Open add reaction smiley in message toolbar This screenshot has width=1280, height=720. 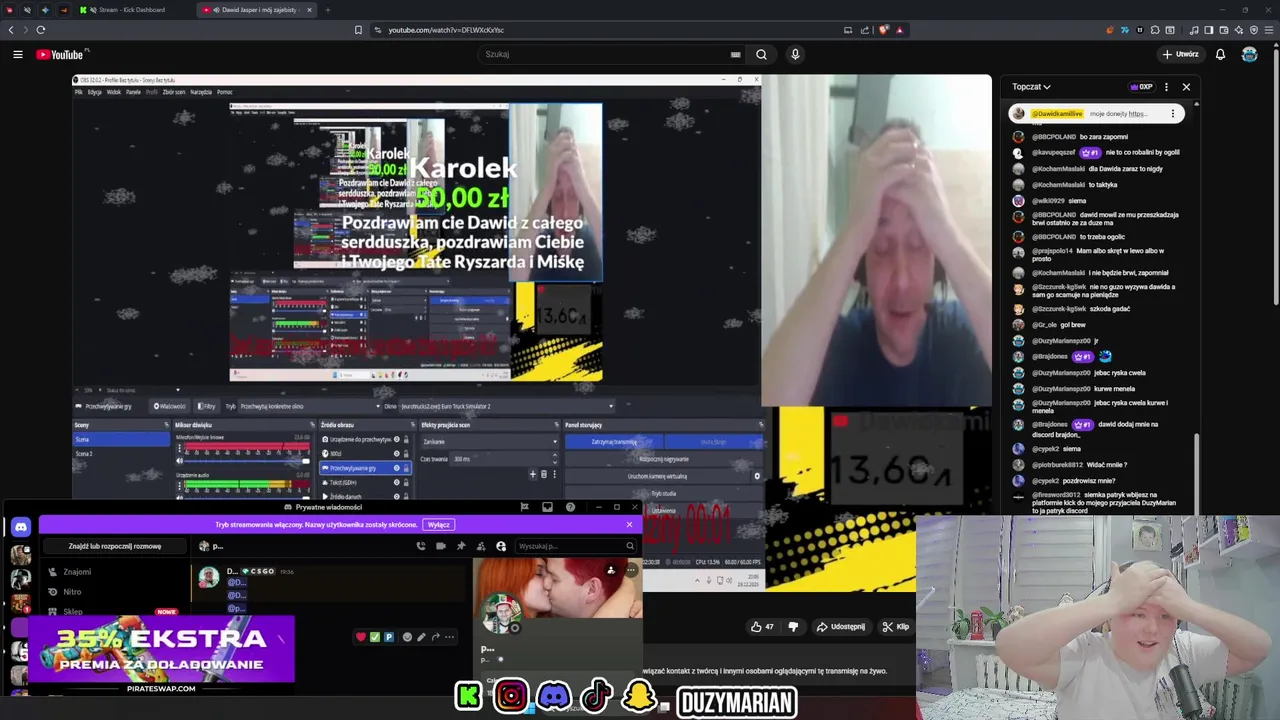coord(407,637)
